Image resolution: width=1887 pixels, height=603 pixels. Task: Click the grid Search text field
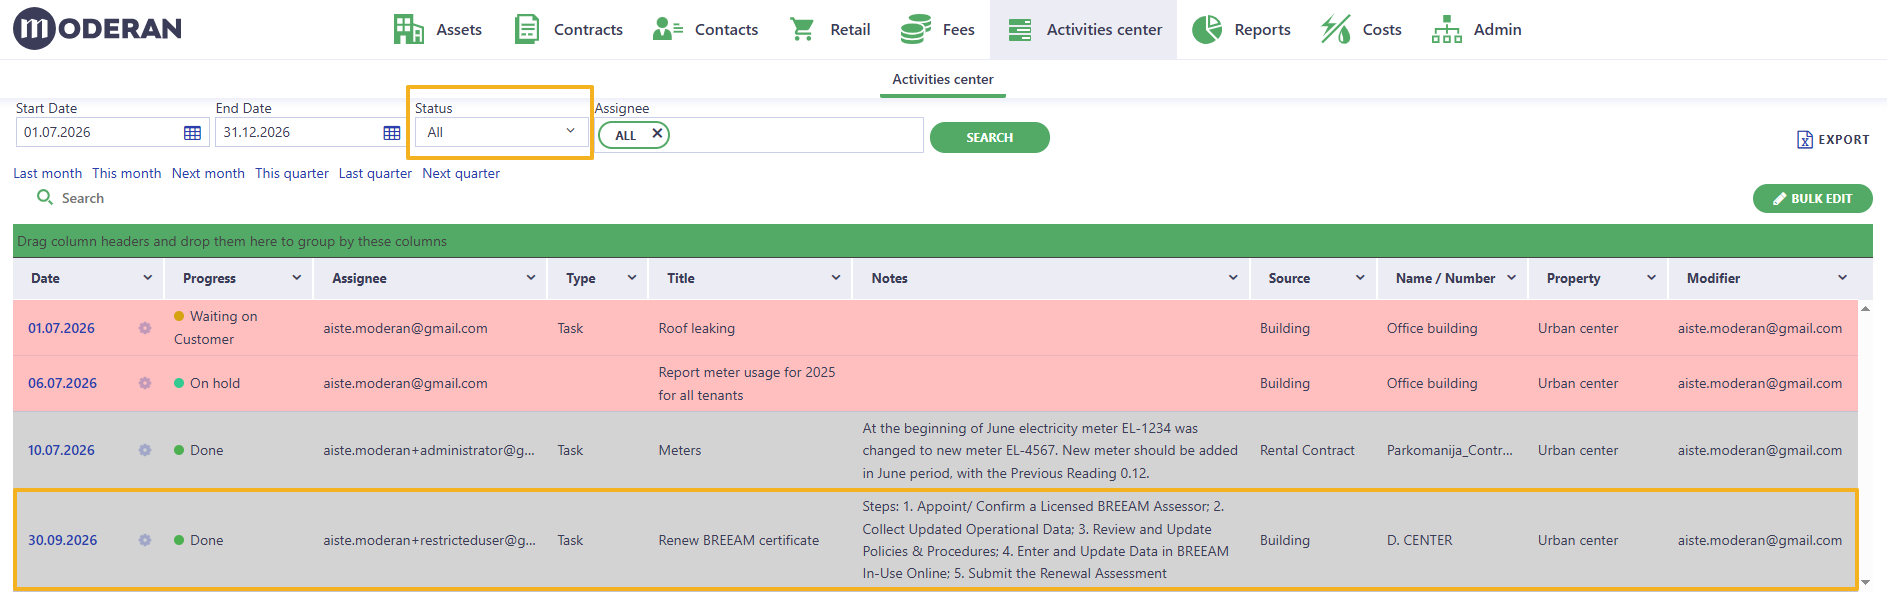83,198
